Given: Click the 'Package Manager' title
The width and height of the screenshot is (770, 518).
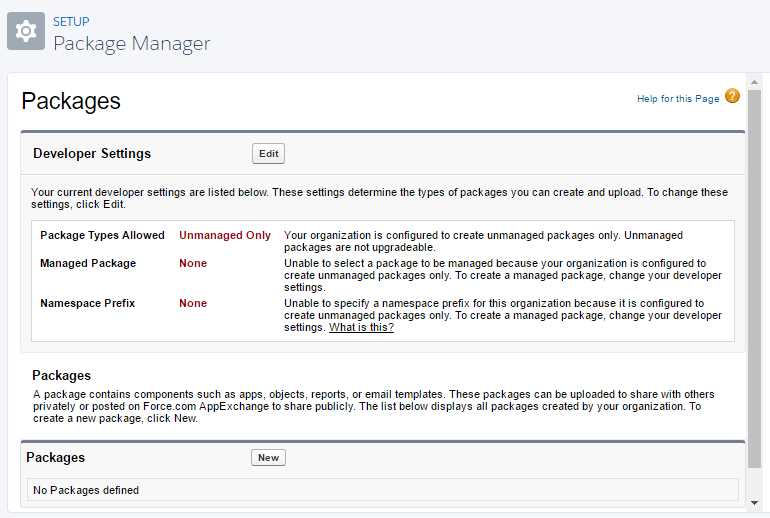Looking at the screenshot, I should [132, 43].
